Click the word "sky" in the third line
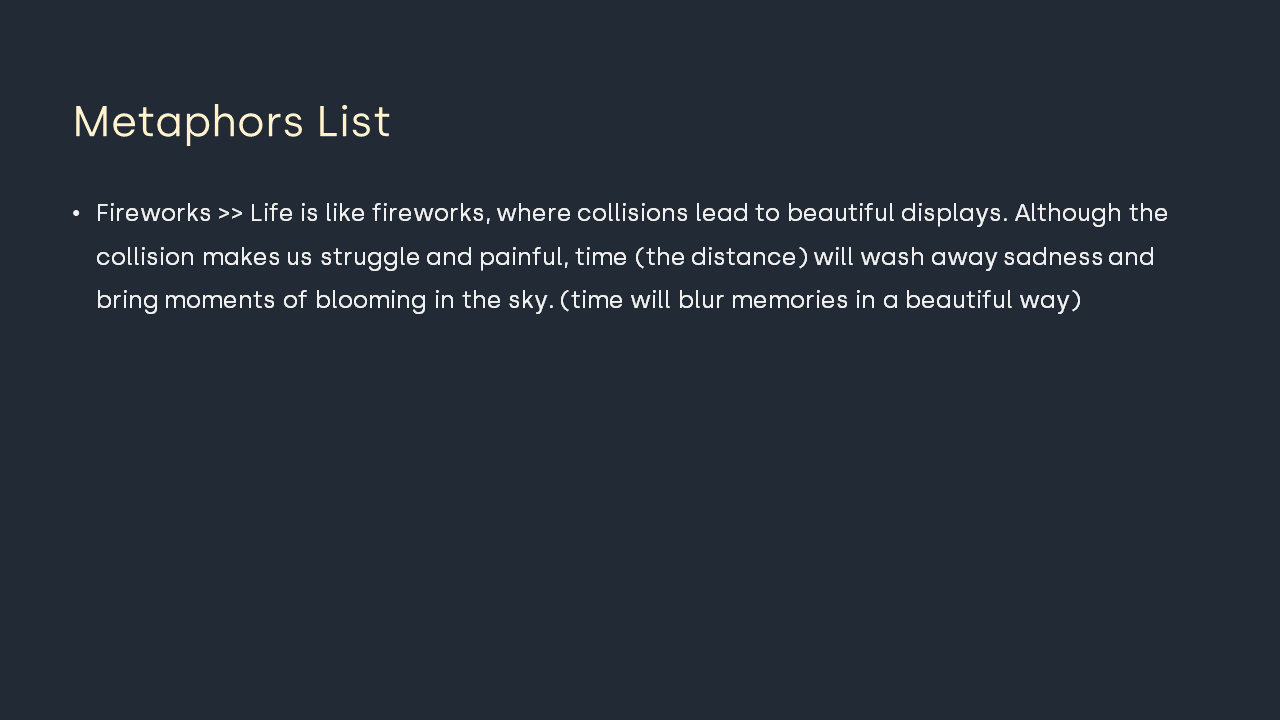Viewport: 1280px width, 720px height. pyautogui.click(x=527, y=301)
